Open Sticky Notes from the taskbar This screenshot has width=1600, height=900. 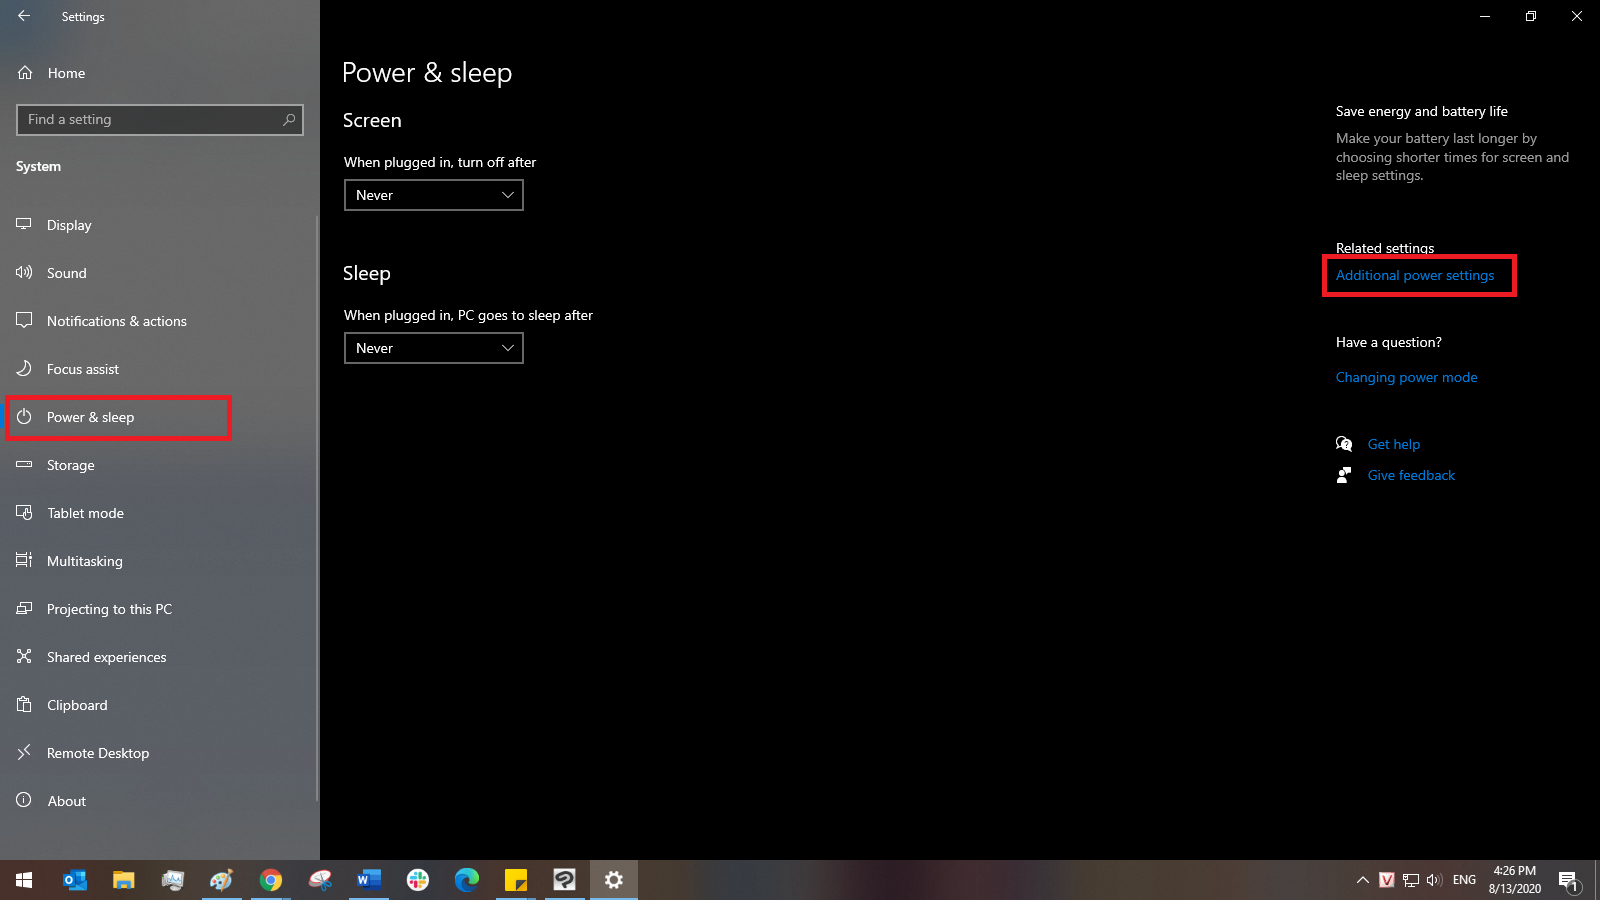pyautogui.click(x=516, y=880)
